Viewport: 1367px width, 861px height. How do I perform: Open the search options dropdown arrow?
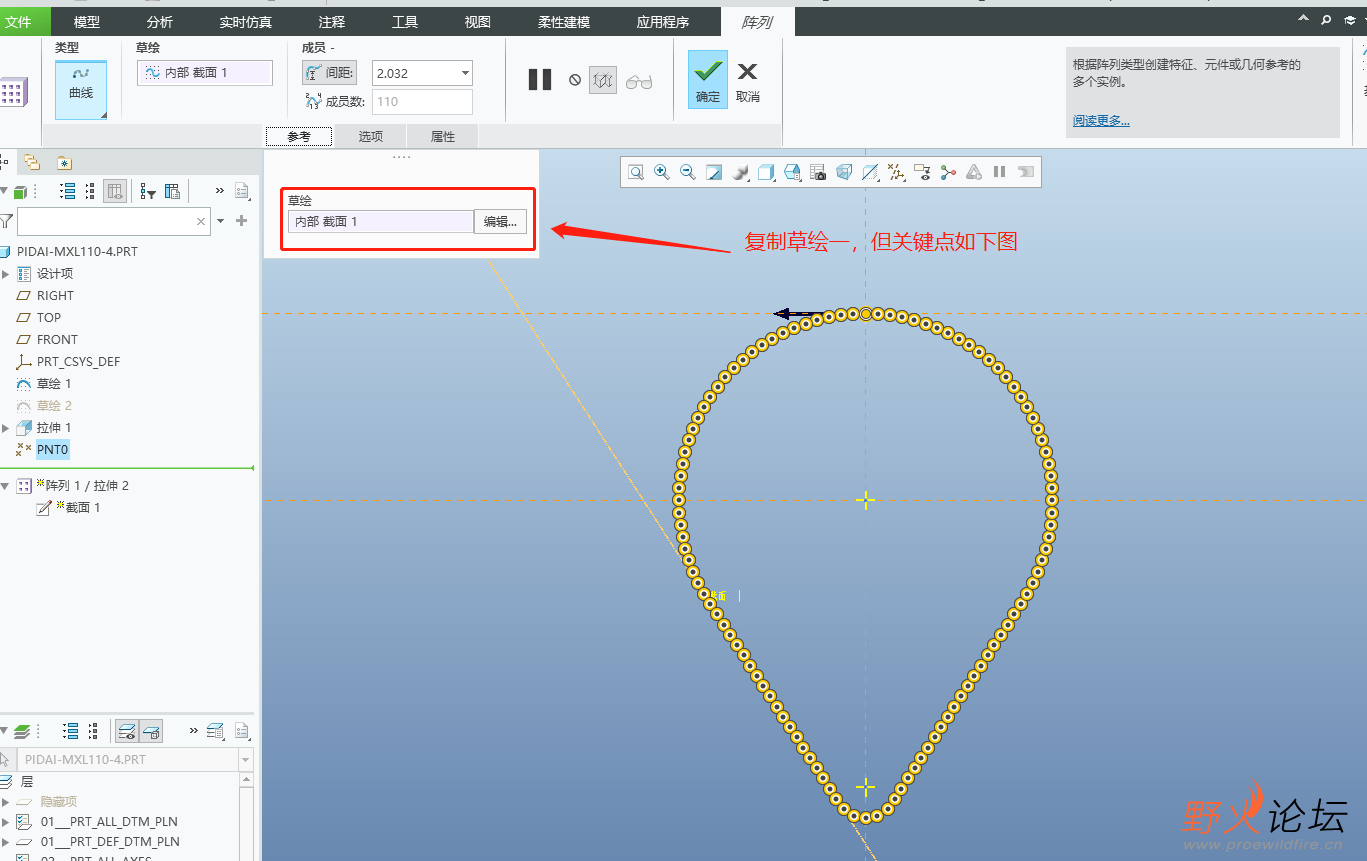coord(221,221)
